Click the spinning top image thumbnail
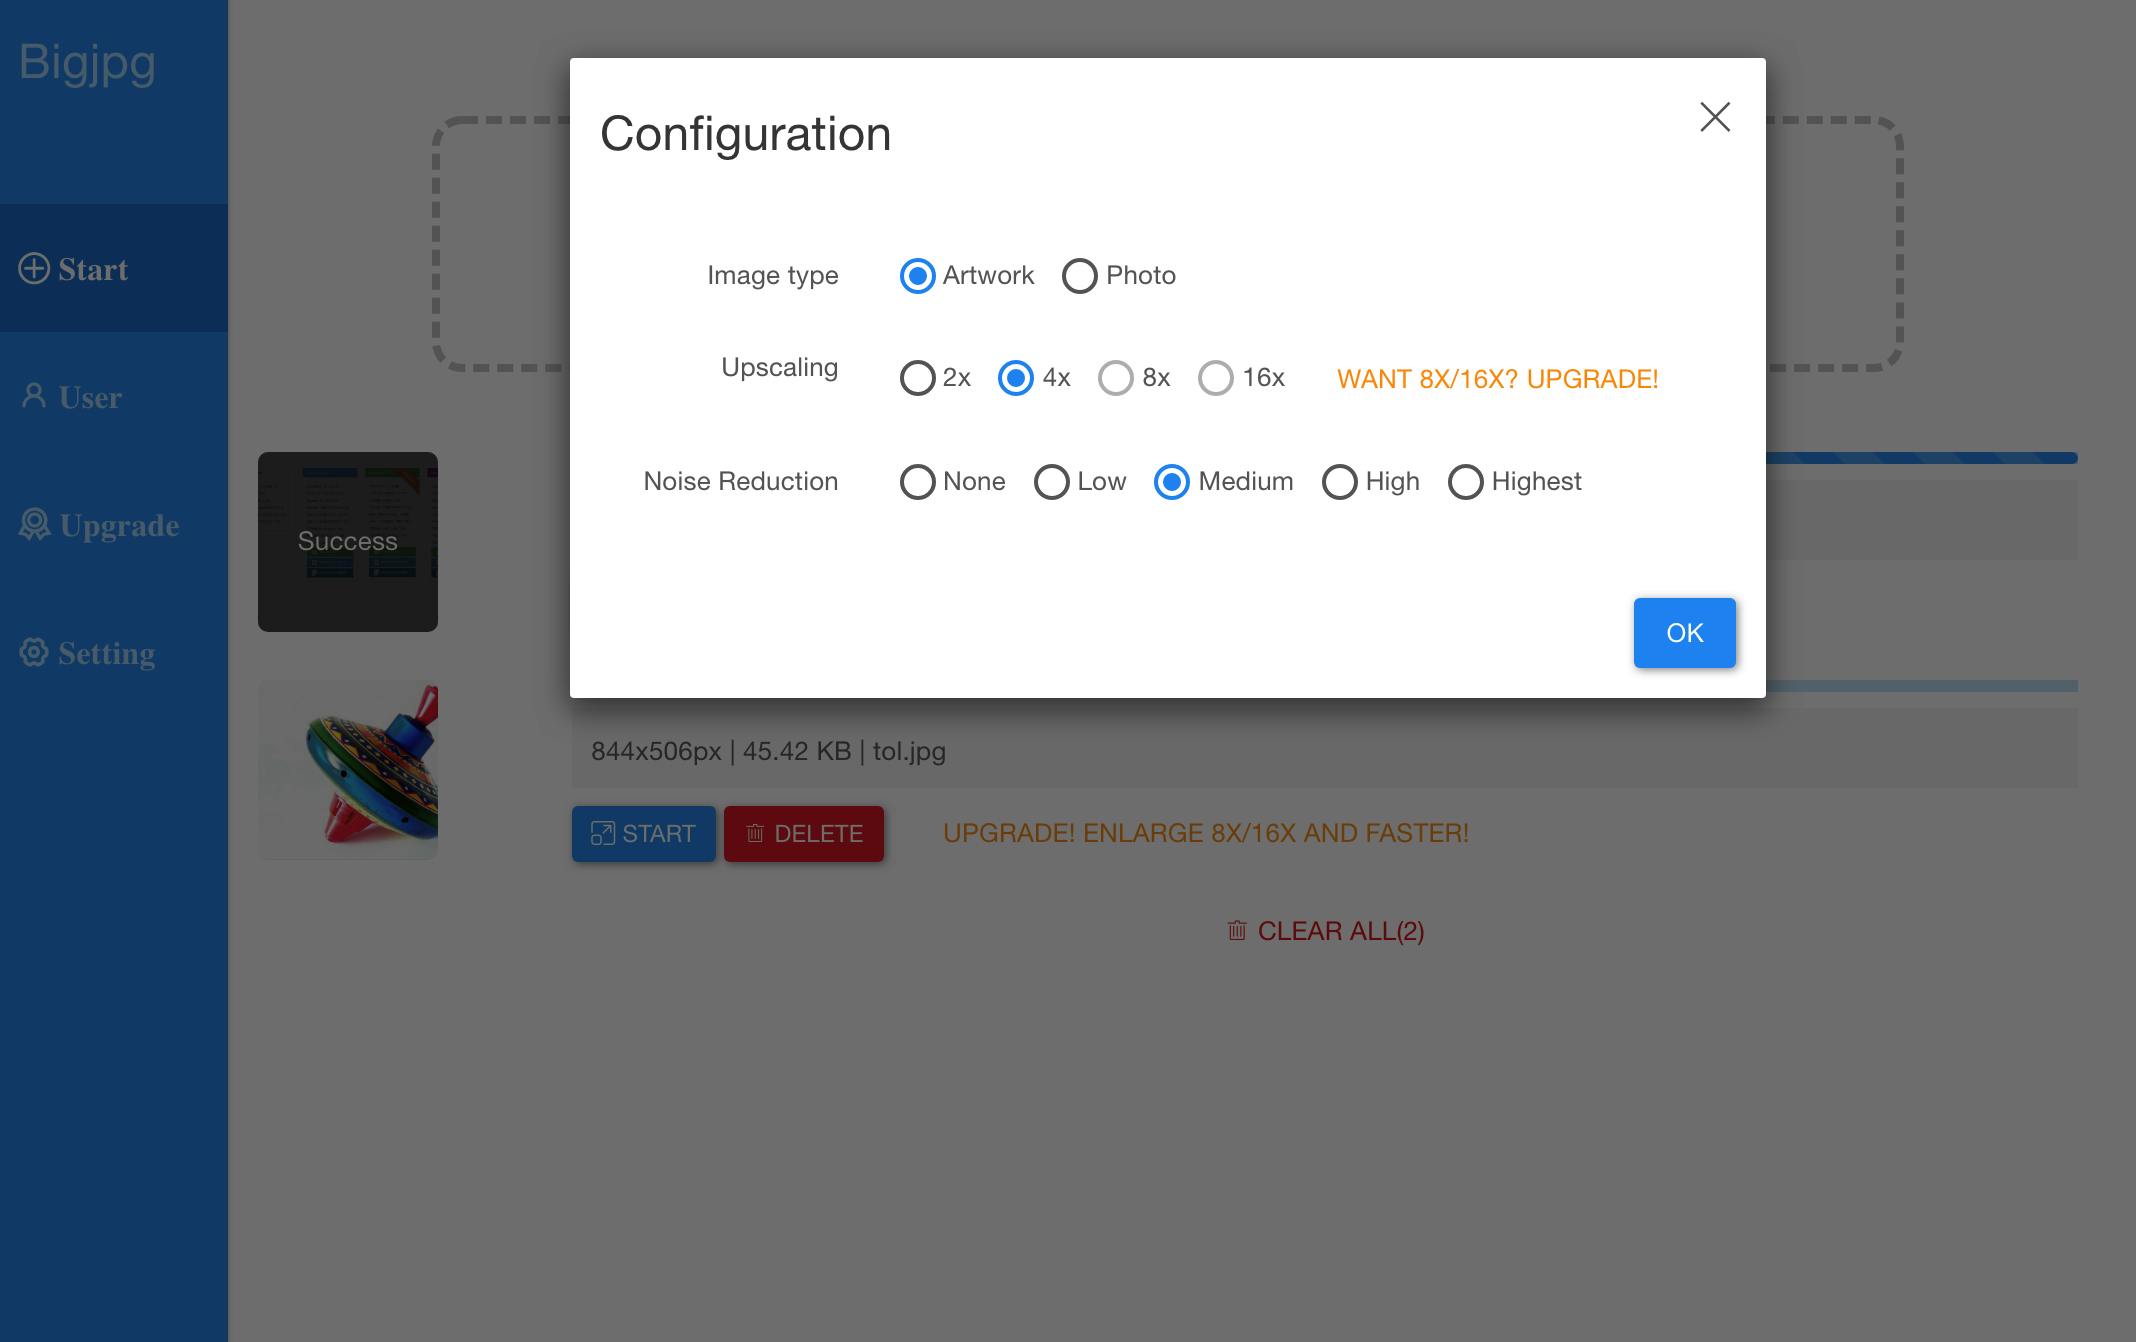The image size is (2136, 1342). 348,770
